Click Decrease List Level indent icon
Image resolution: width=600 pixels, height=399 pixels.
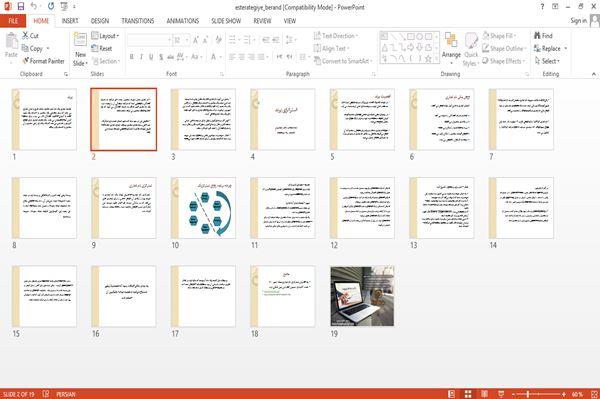266,40
